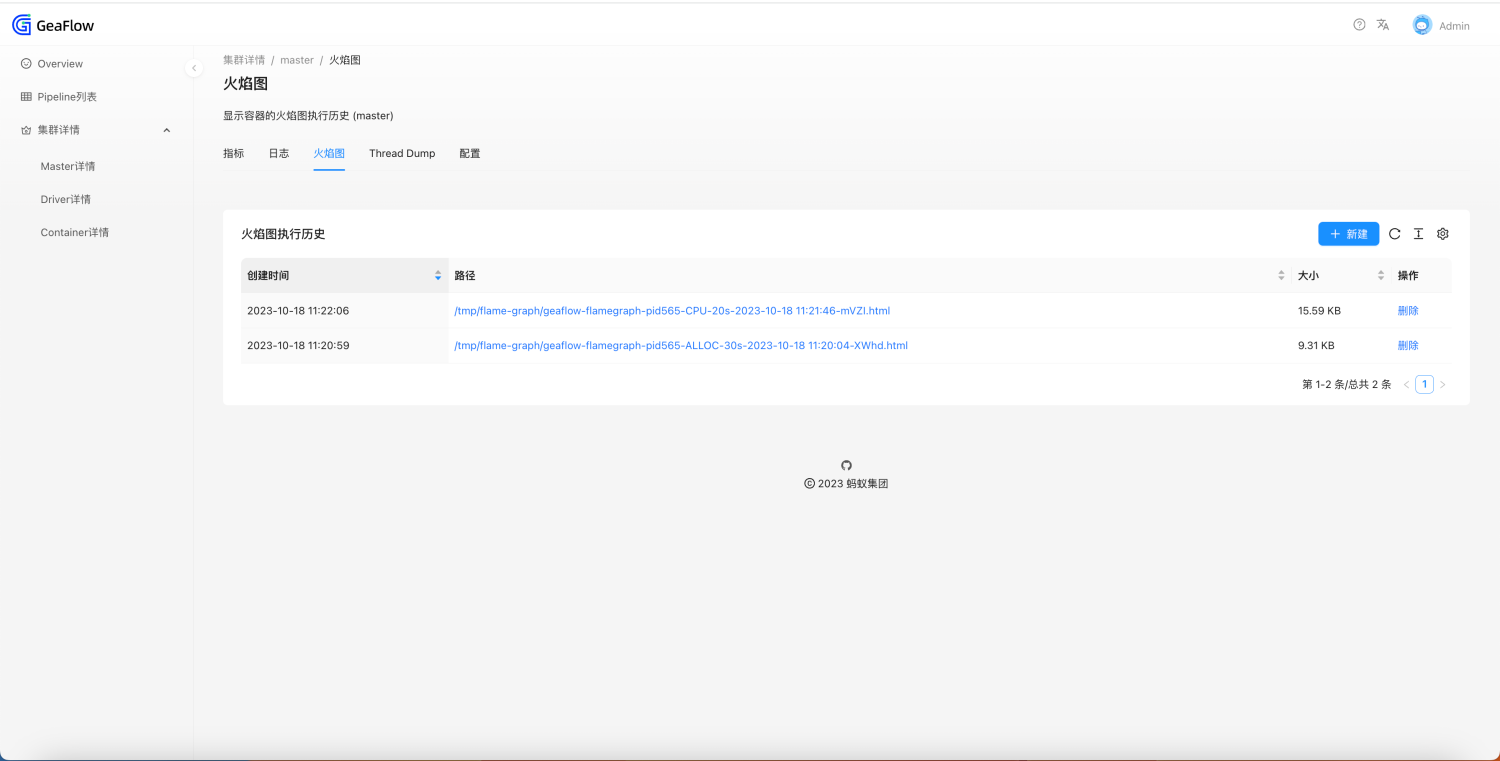Switch to the Thread Dump tab
Screen dimensions: 1500x761
coord(402,153)
